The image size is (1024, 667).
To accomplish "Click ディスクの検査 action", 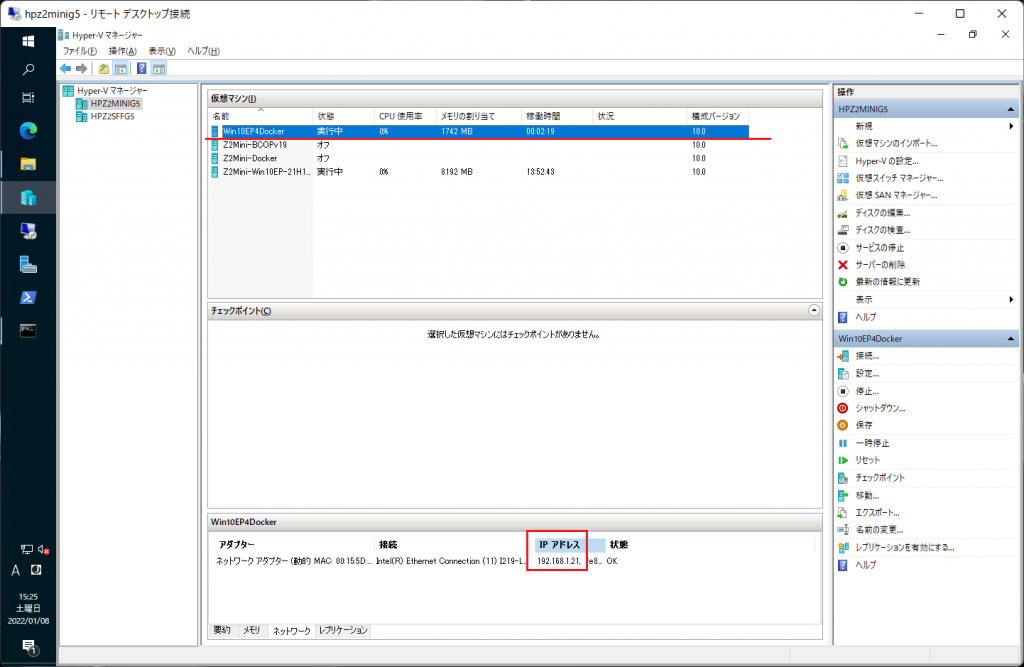I will pyautogui.click(x=882, y=230).
